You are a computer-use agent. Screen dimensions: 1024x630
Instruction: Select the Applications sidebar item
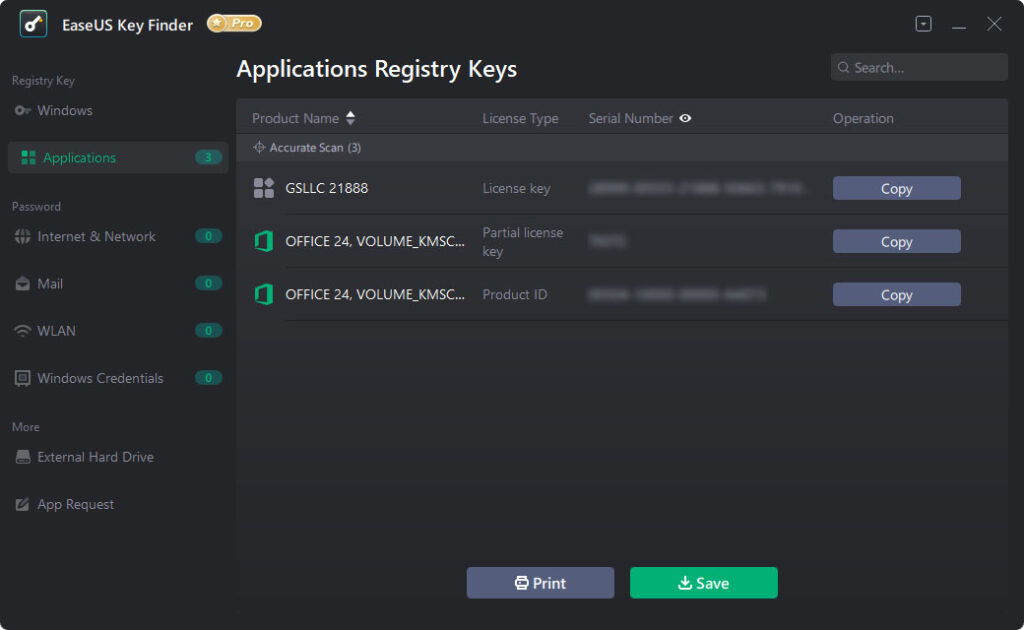(x=118, y=157)
